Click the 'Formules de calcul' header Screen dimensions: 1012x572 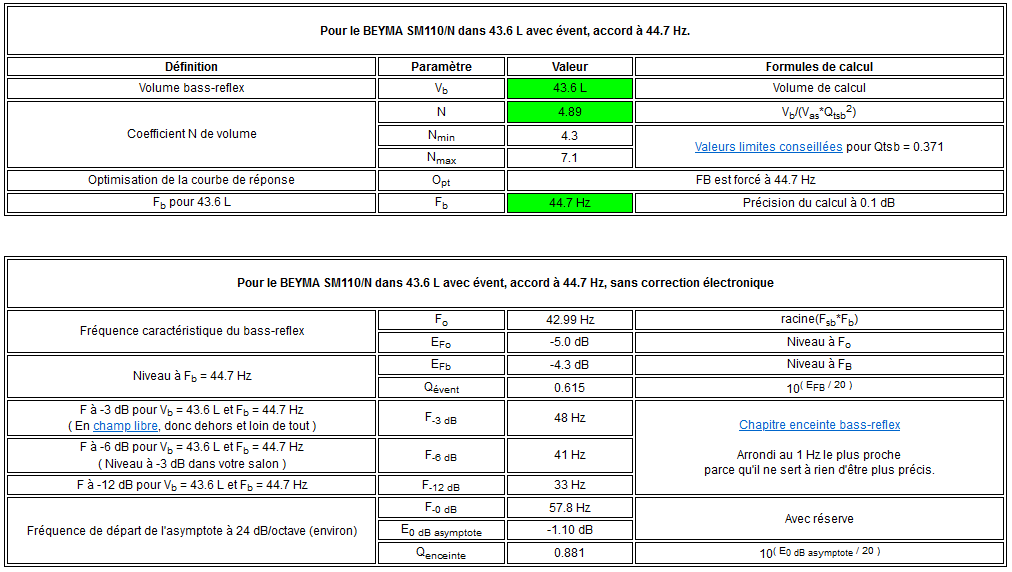(x=819, y=66)
